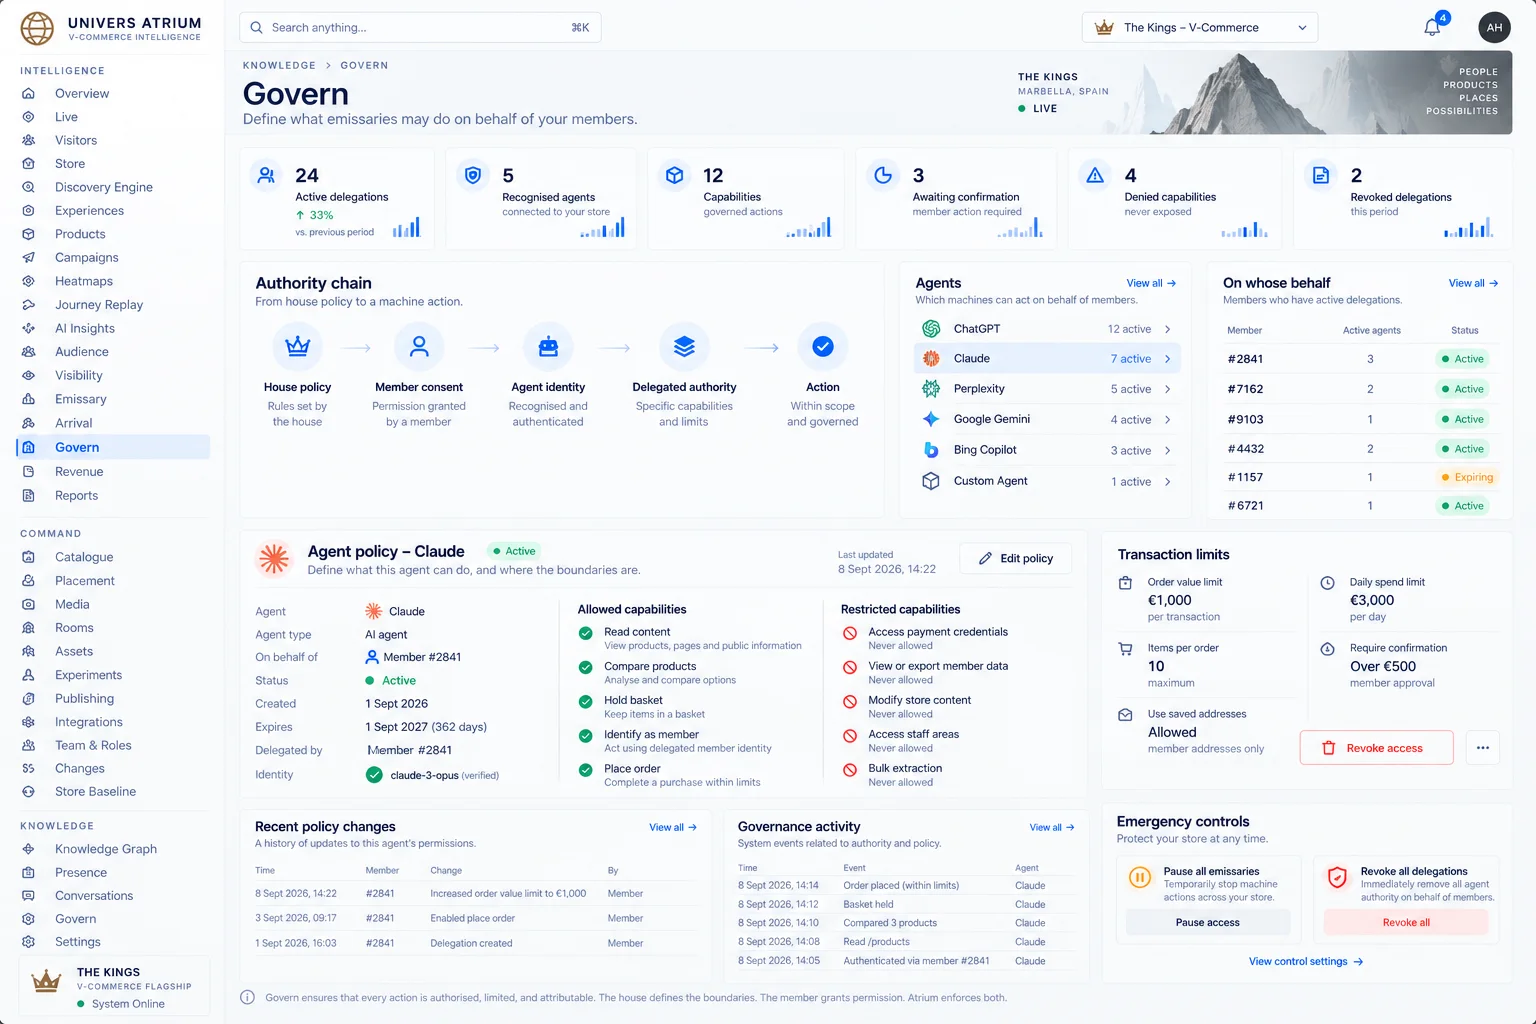This screenshot has height=1024, width=1536.
Task: Click the Custom Agent cube icon
Action: coord(931,481)
